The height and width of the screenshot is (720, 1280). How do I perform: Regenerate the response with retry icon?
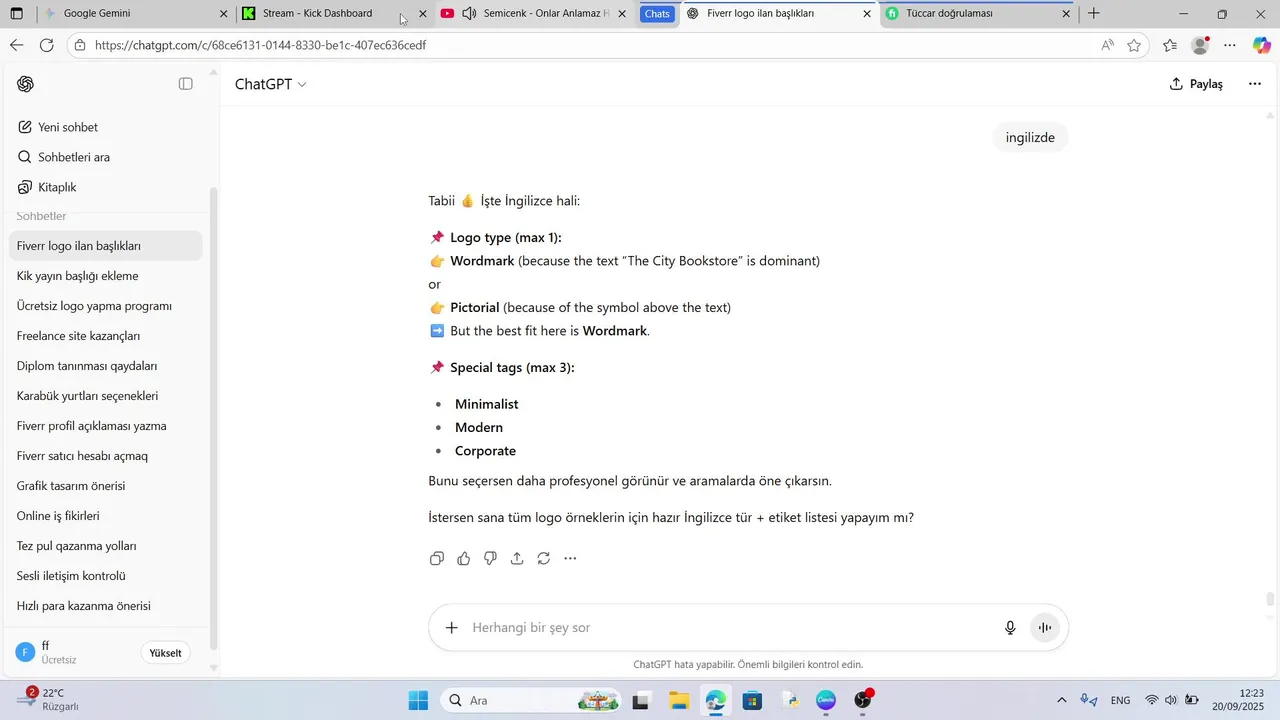[x=544, y=558]
